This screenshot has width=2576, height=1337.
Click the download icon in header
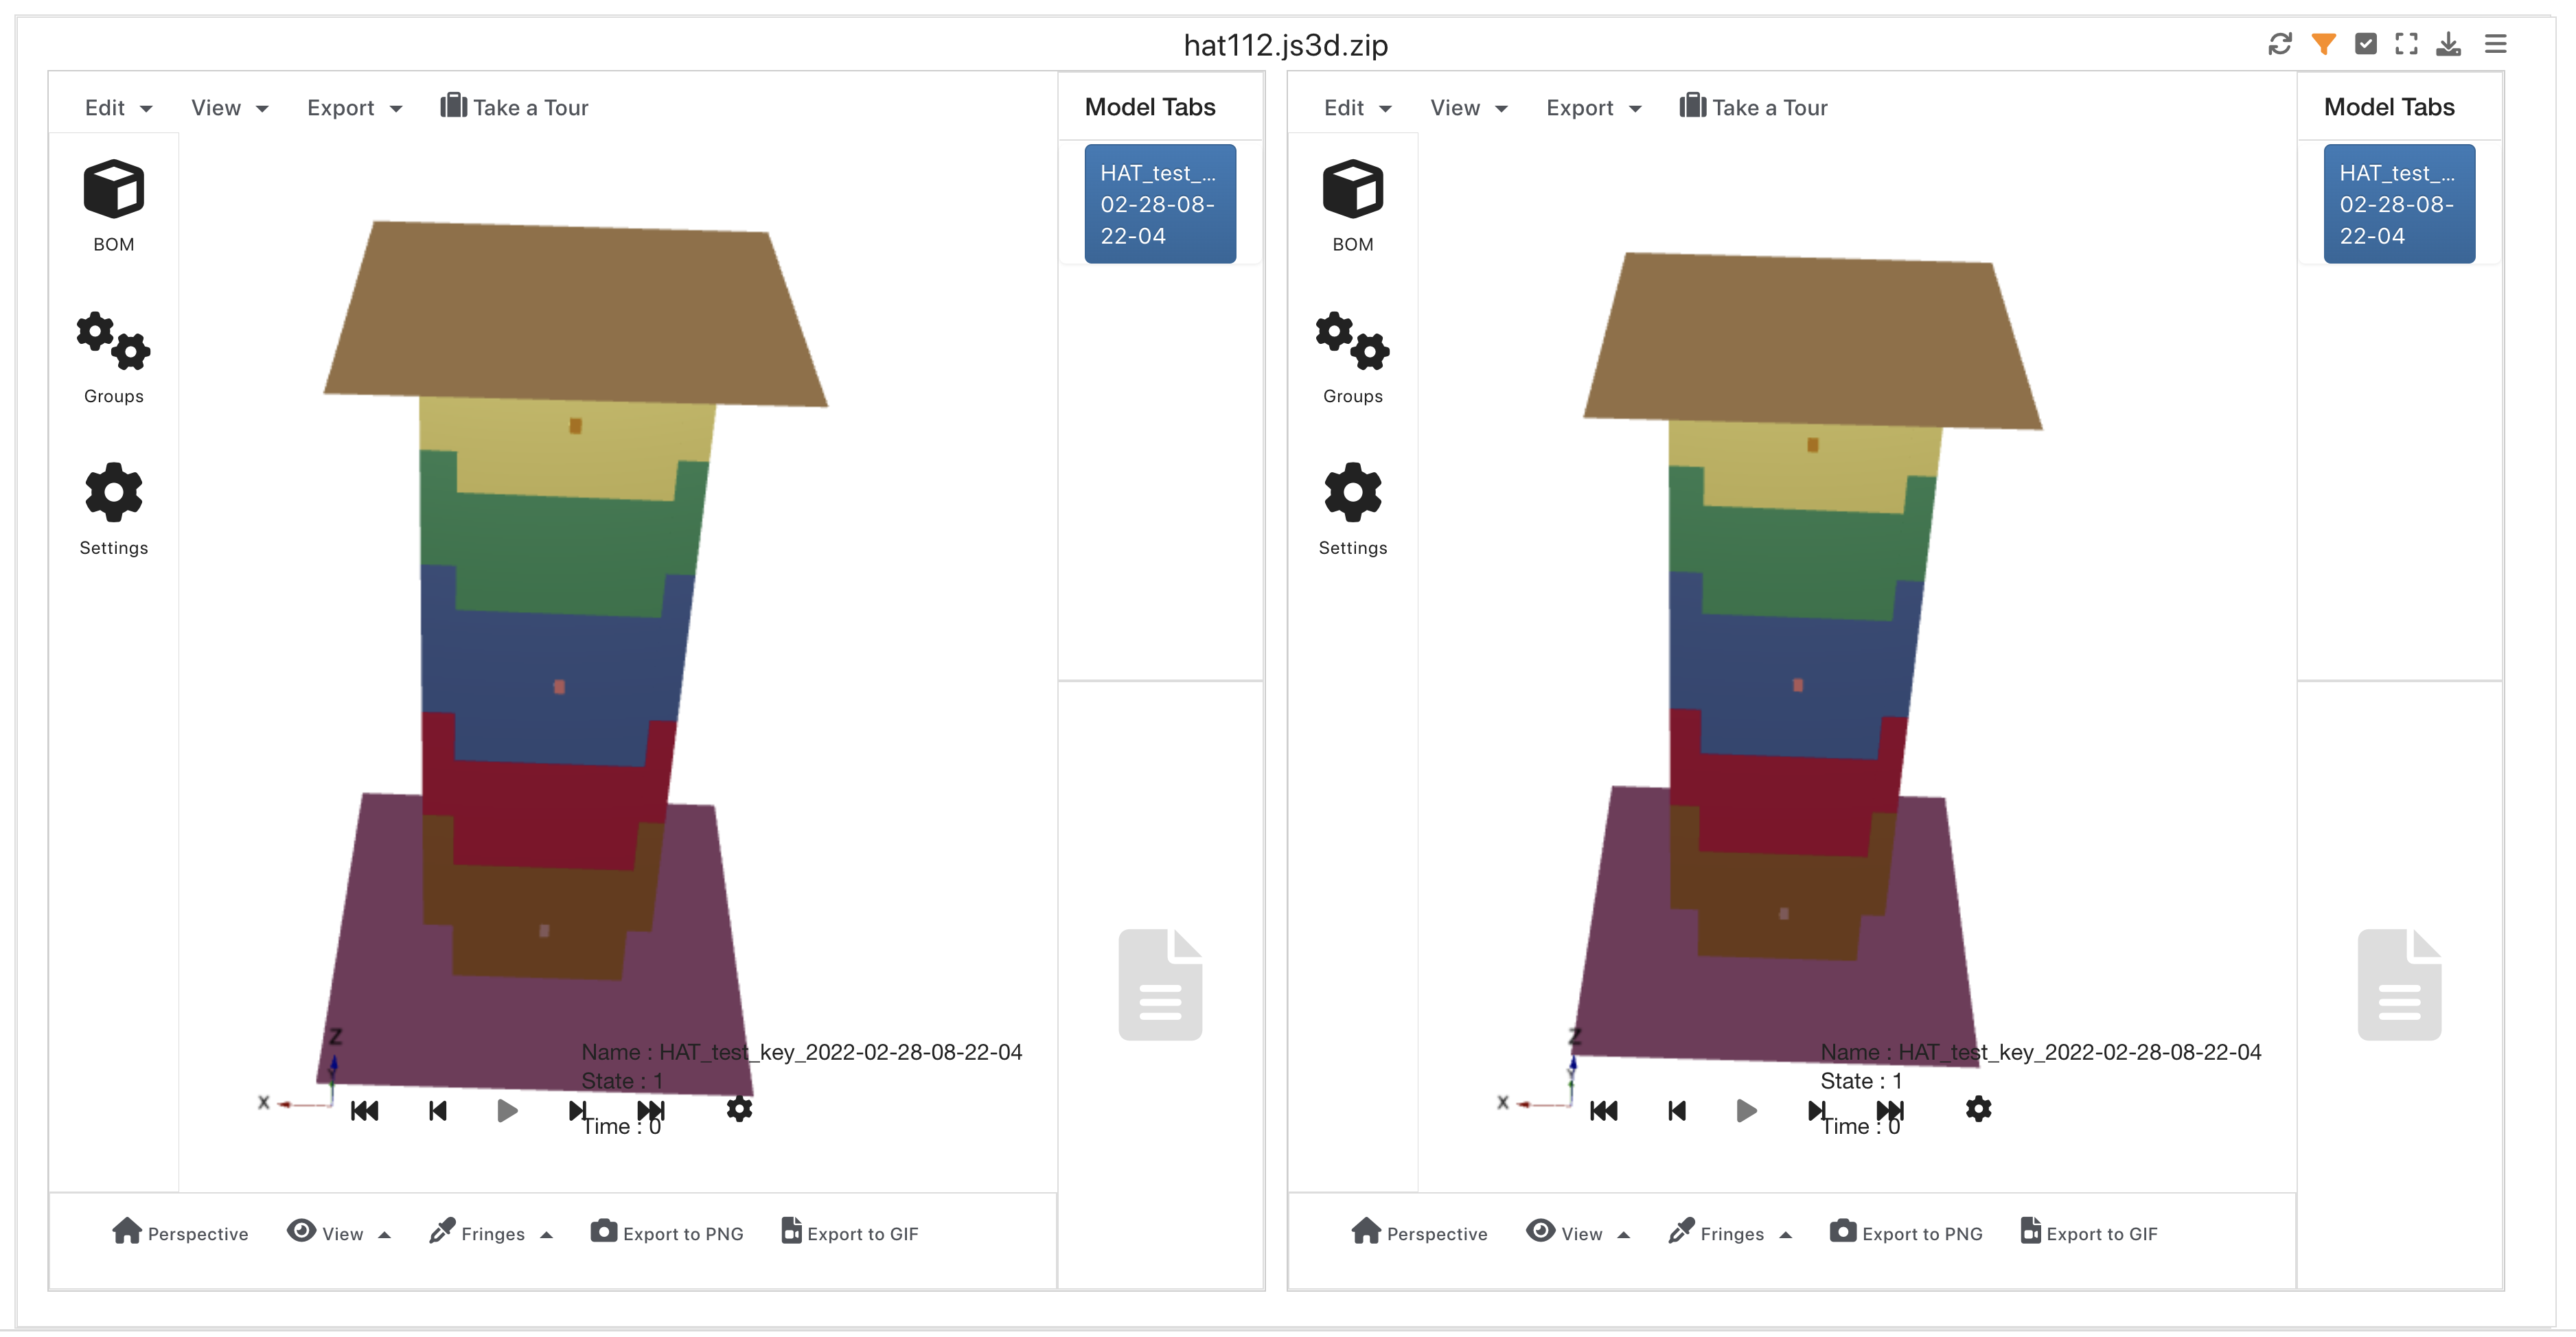[x=2448, y=44]
